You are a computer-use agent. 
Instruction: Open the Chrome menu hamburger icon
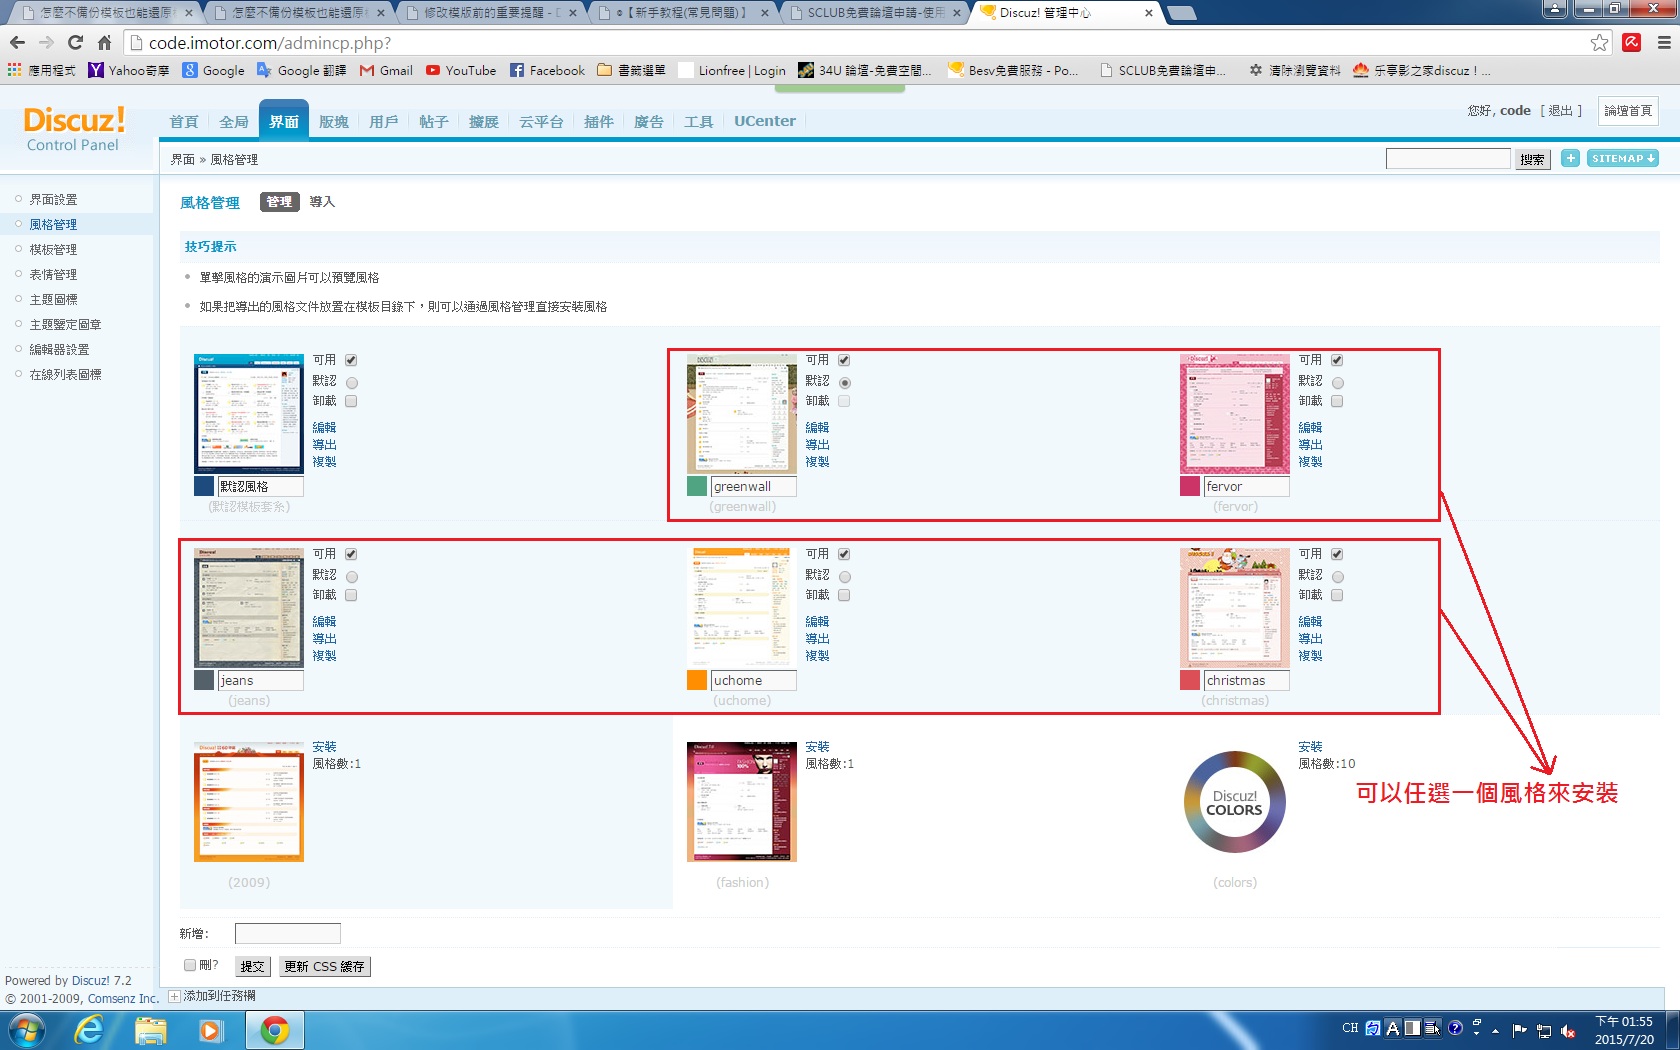pos(1664,42)
